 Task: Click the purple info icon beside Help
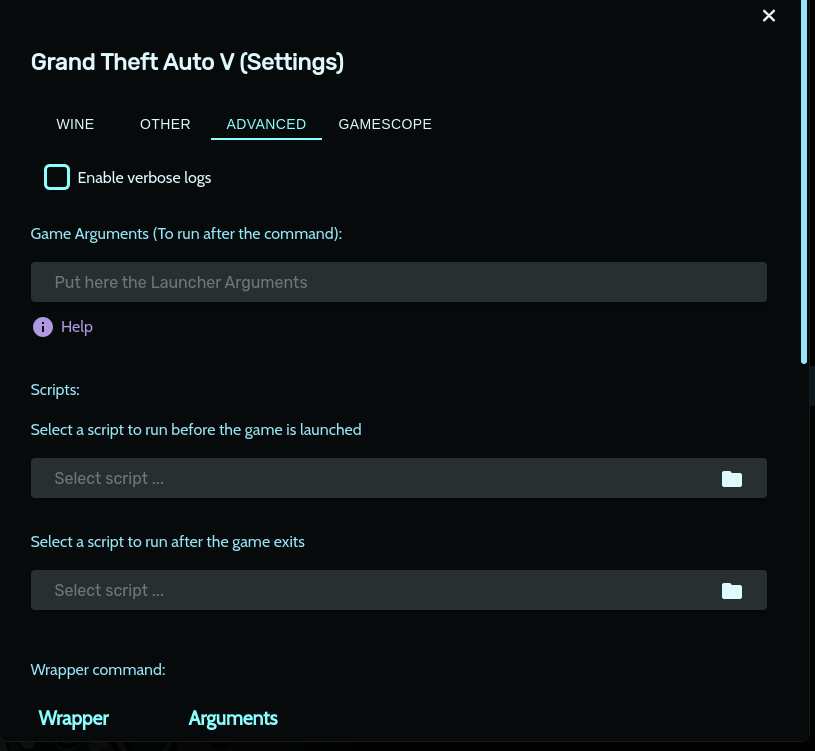[x=42, y=327]
